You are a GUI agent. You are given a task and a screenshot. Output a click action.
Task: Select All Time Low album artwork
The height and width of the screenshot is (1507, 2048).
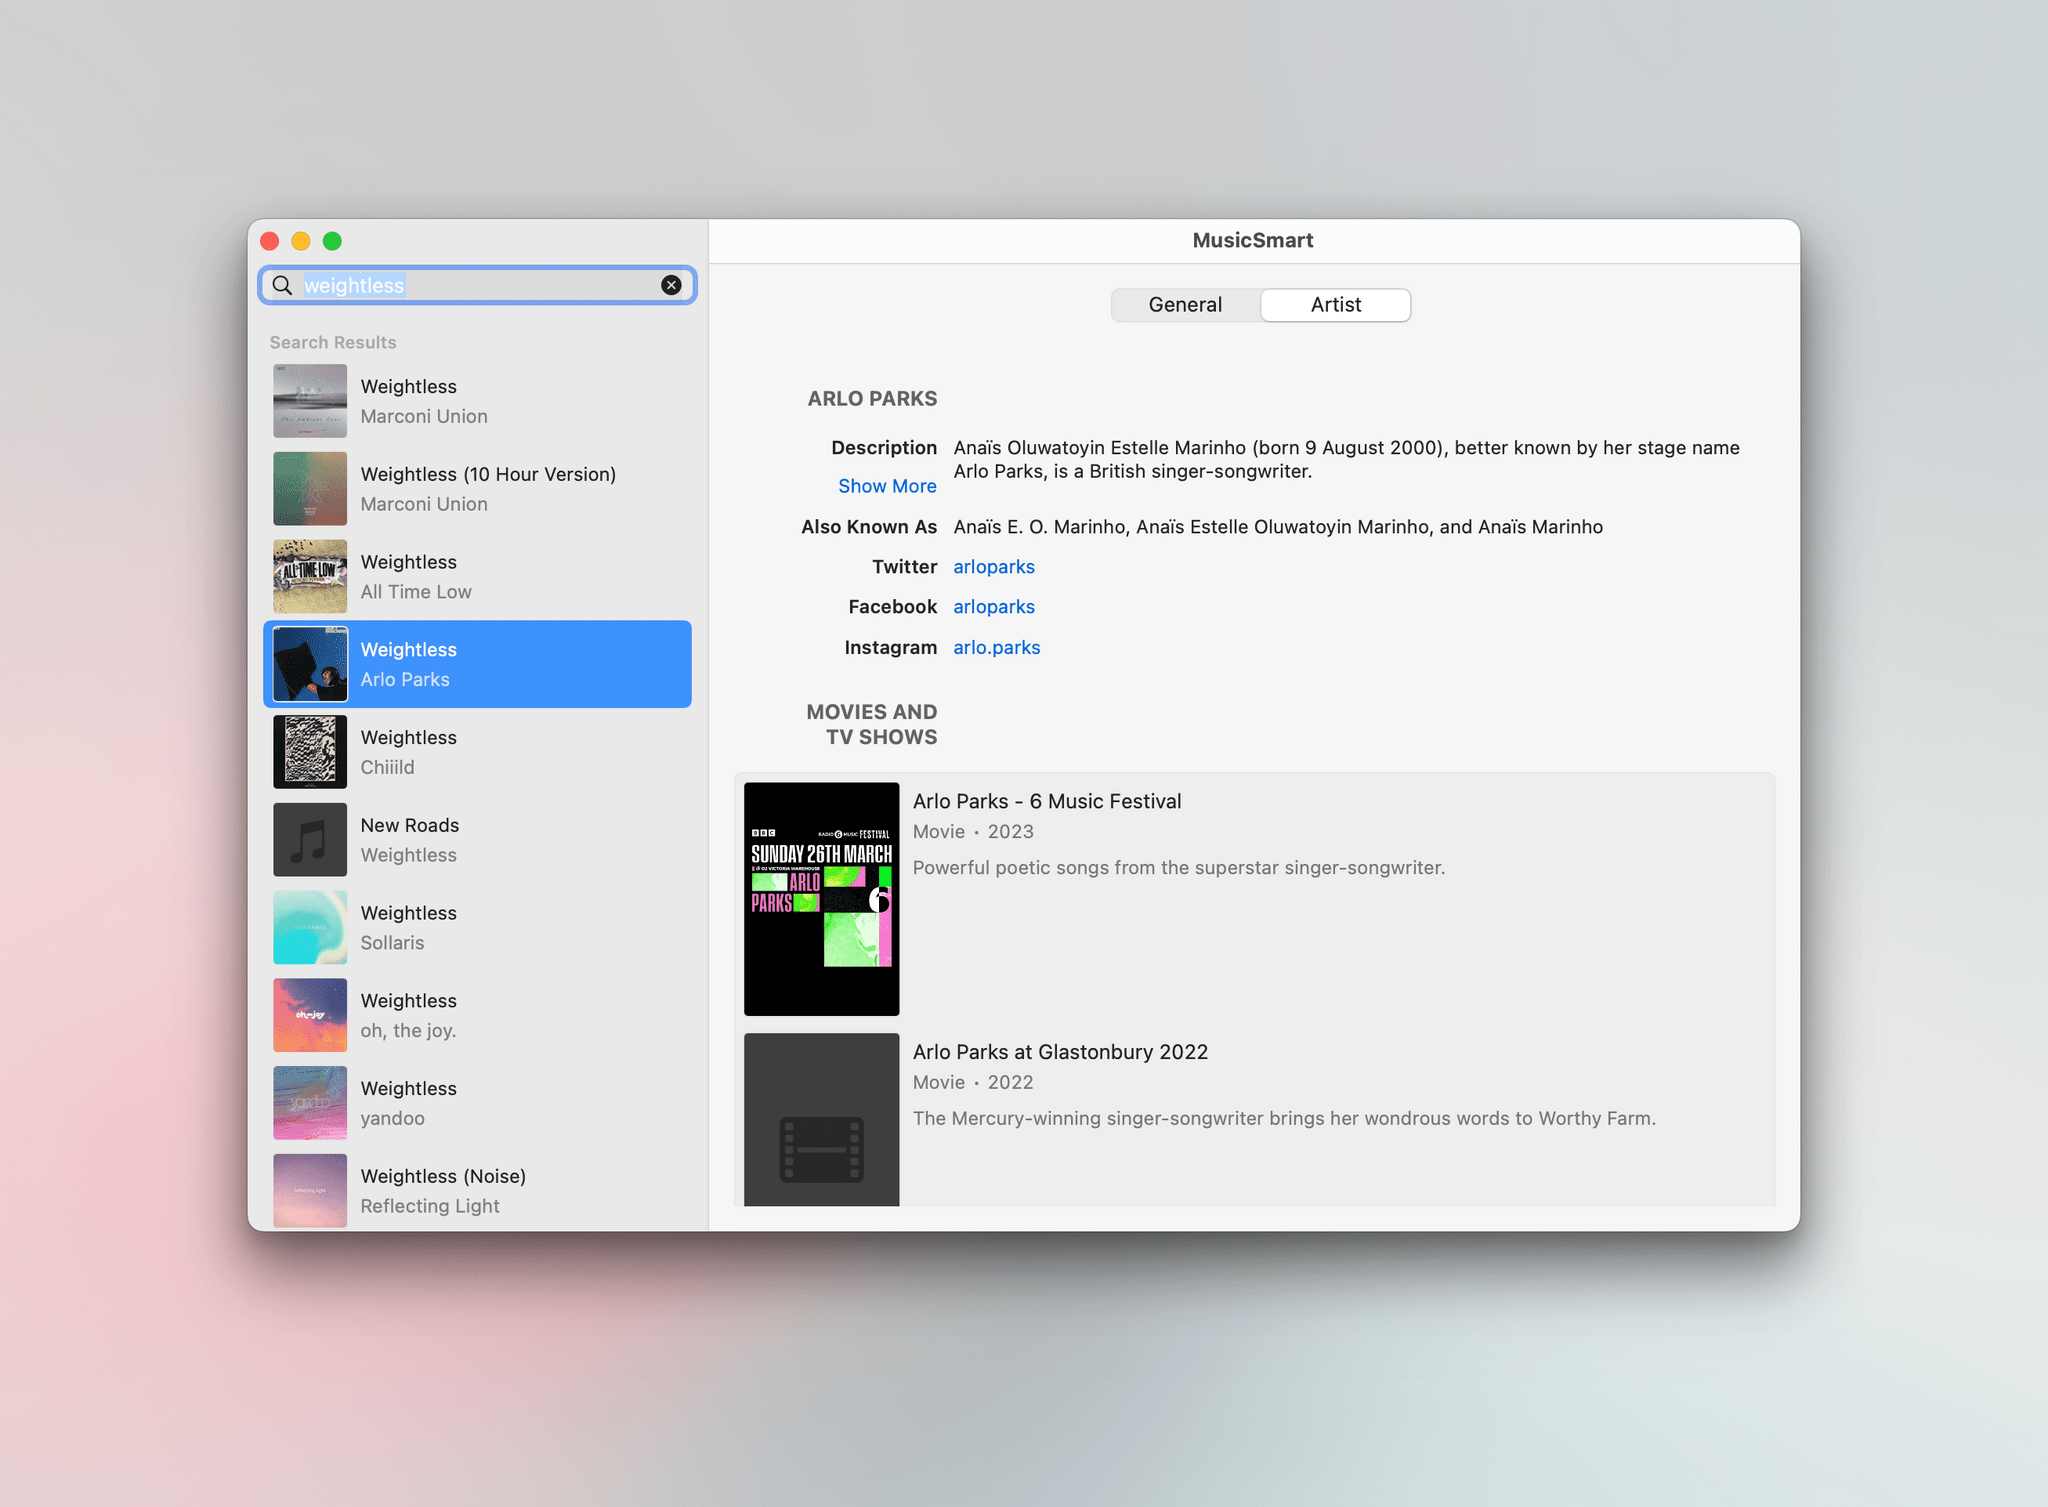click(310, 577)
